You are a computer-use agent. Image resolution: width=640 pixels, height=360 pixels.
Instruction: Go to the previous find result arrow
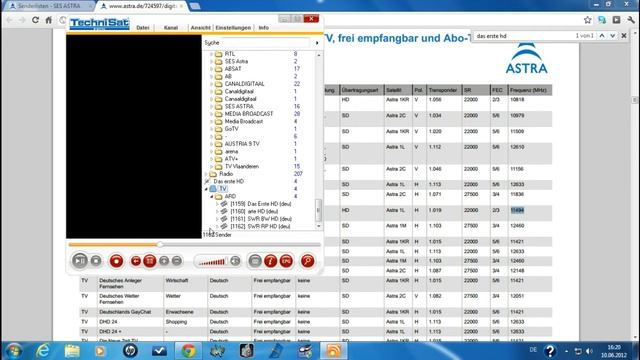click(602, 36)
